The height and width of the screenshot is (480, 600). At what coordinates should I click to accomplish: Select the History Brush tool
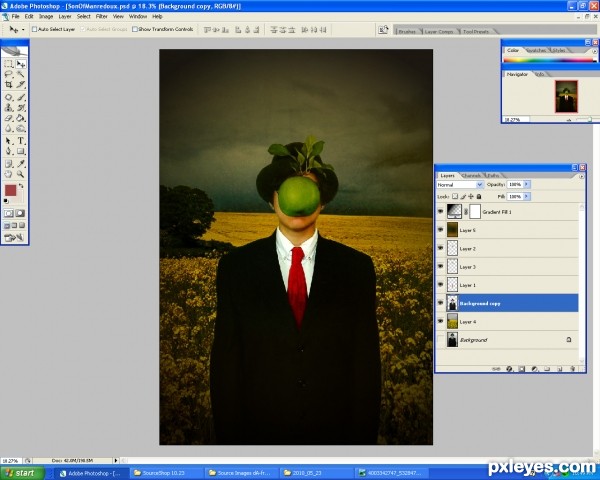21,108
